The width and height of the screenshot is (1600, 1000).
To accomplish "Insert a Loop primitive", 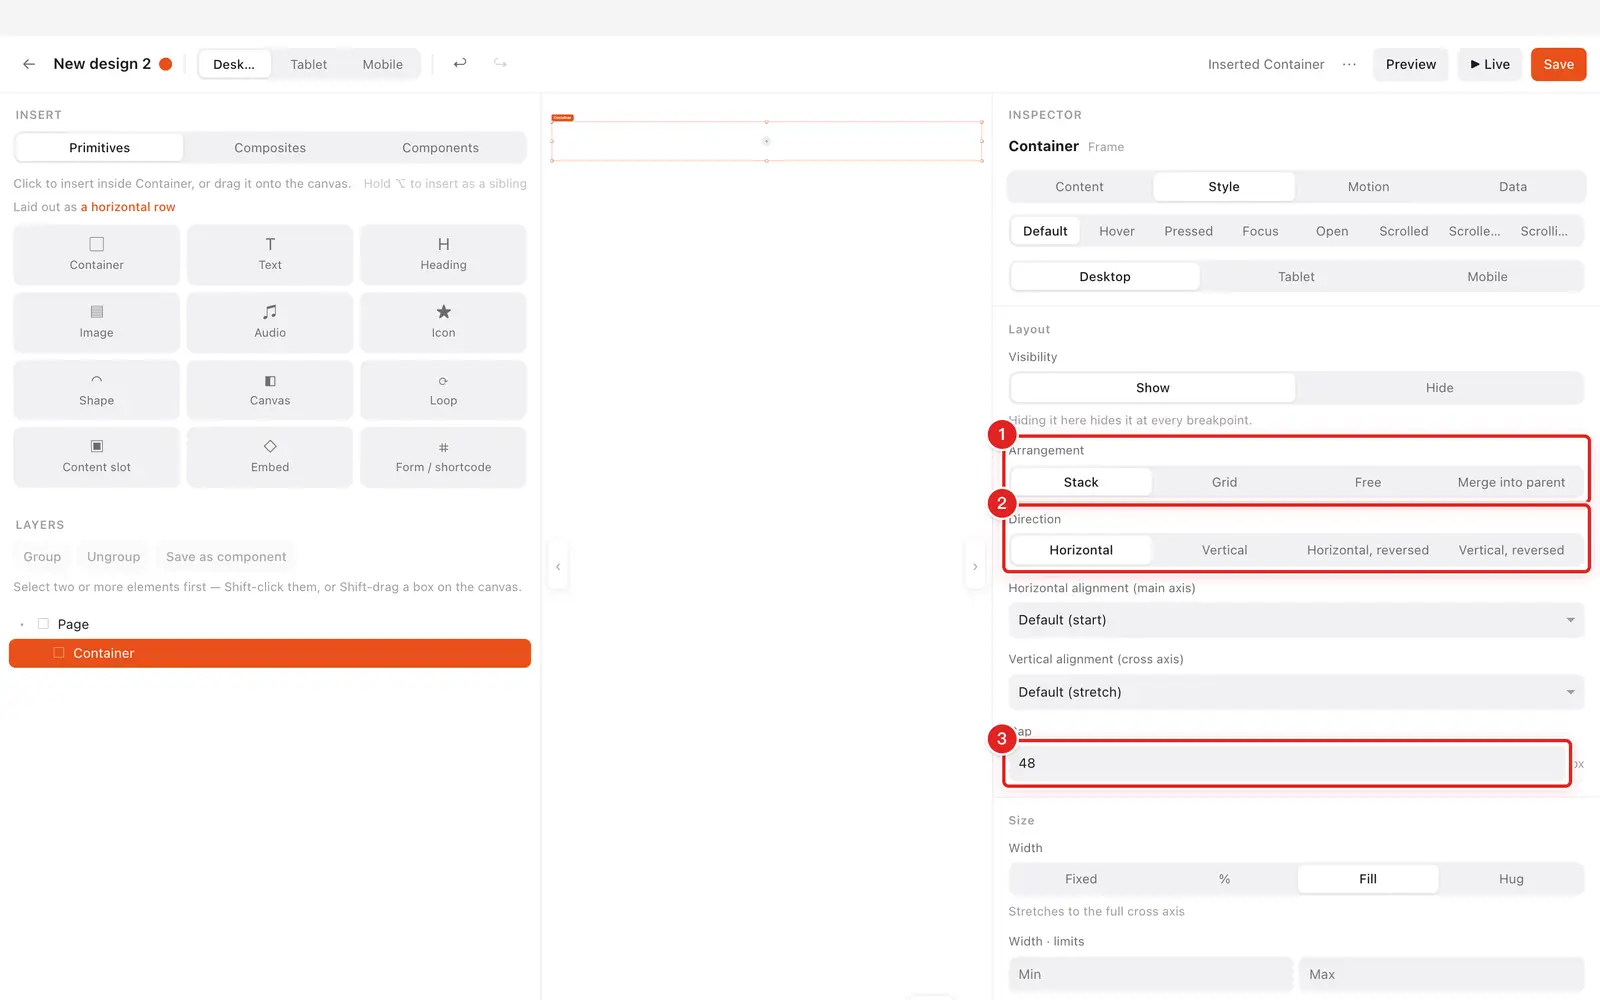I will coord(443,390).
